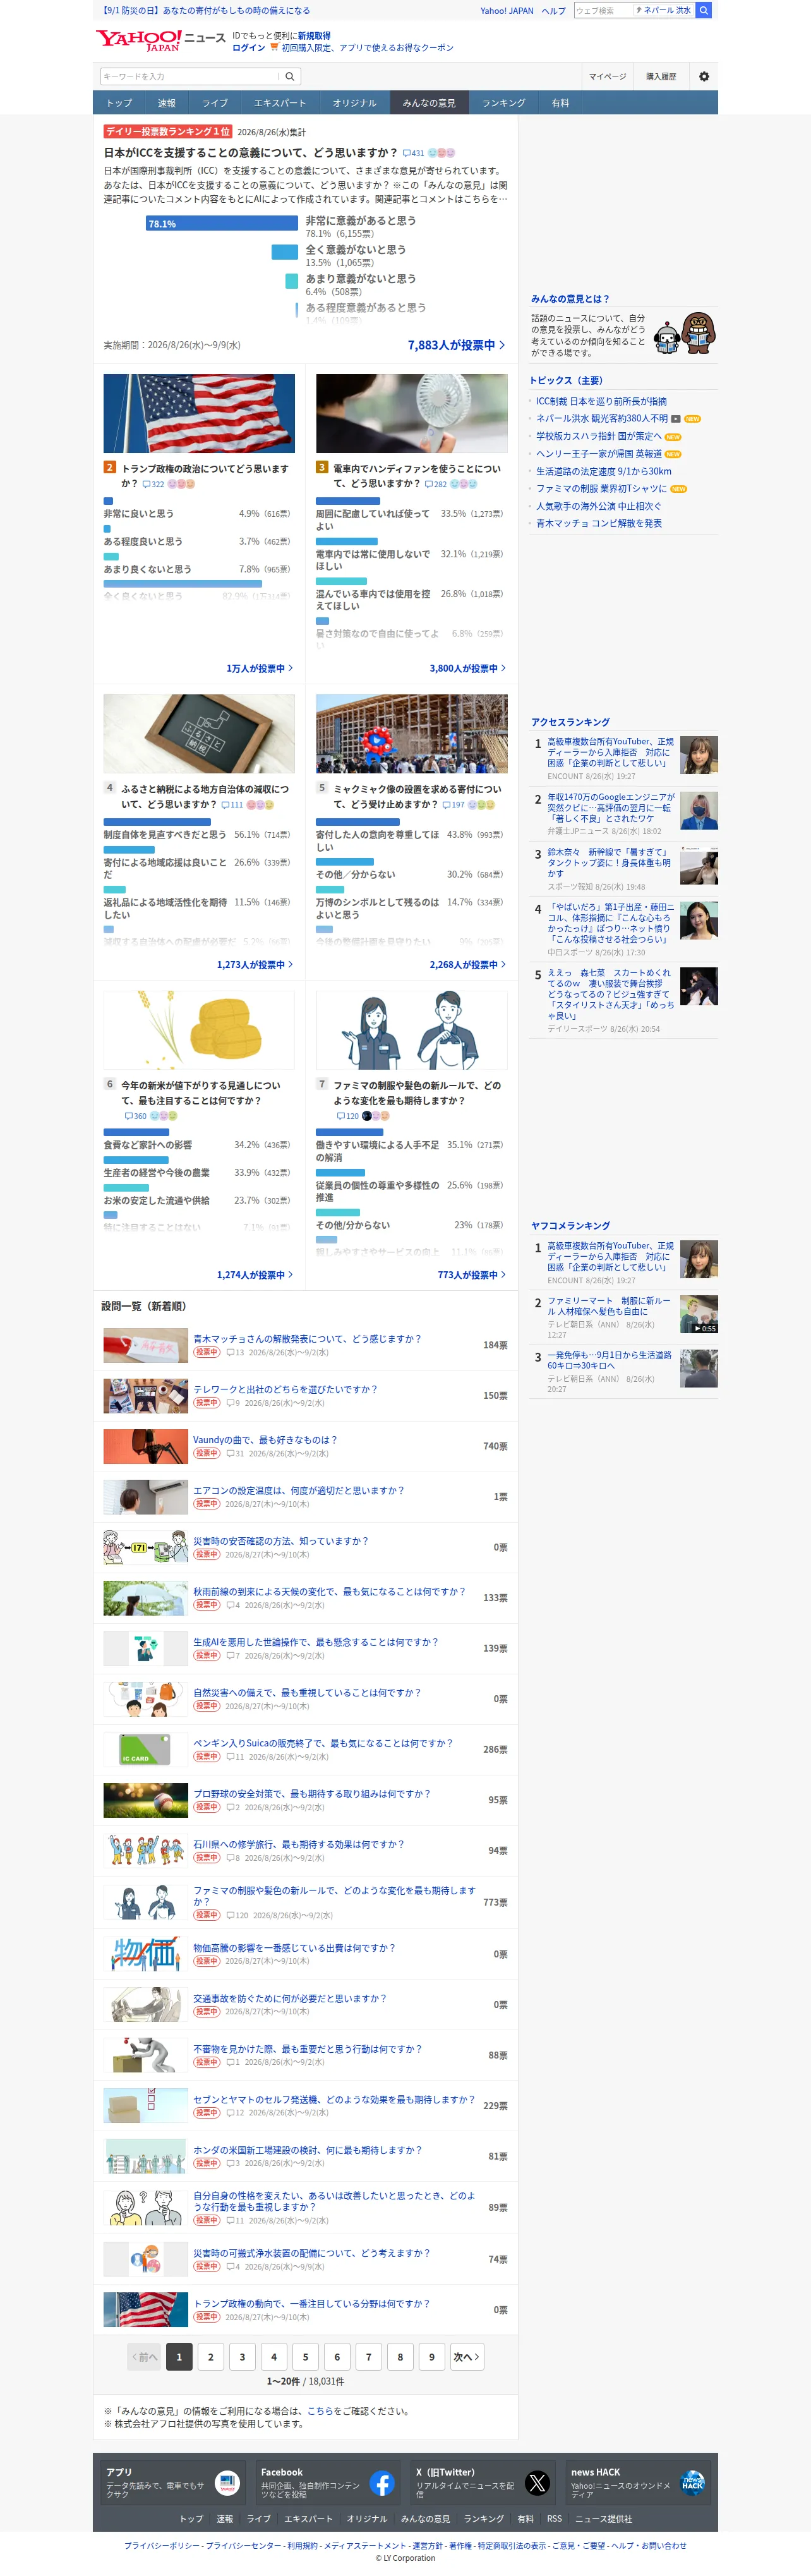Click the マイページ button
The image size is (811, 2576).
point(607,76)
